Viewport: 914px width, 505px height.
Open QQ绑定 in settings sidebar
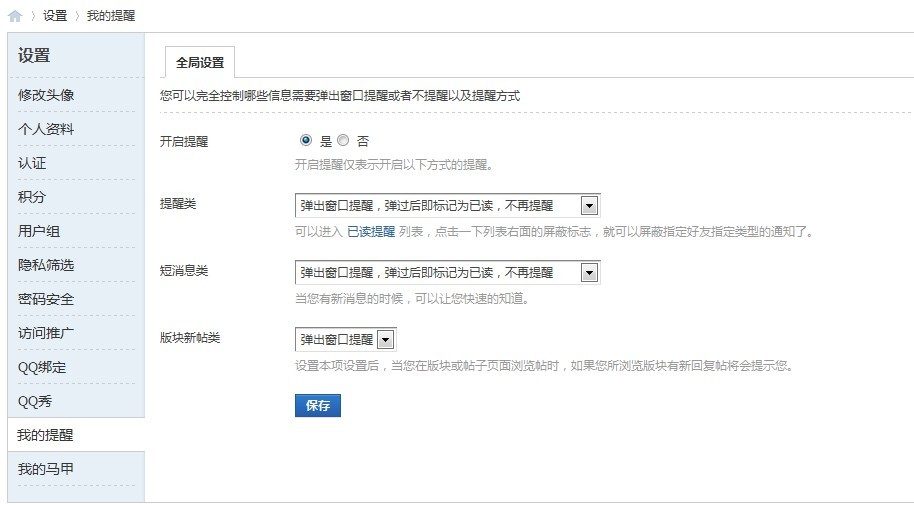click(x=42, y=367)
